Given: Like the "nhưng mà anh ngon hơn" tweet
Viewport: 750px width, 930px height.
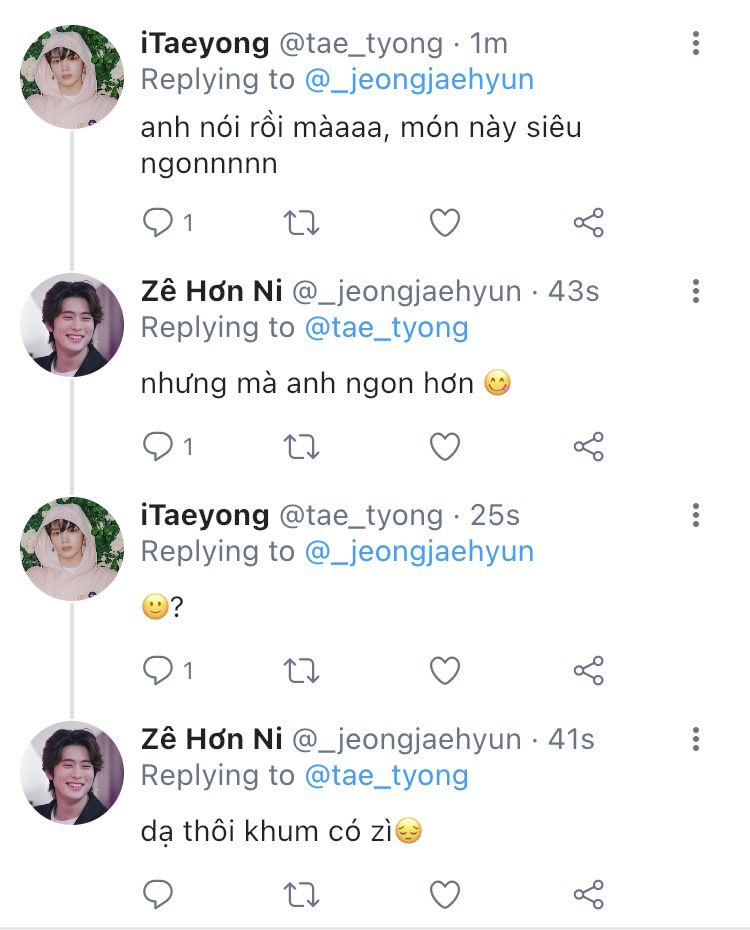Looking at the screenshot, I should tap(444, 446).
